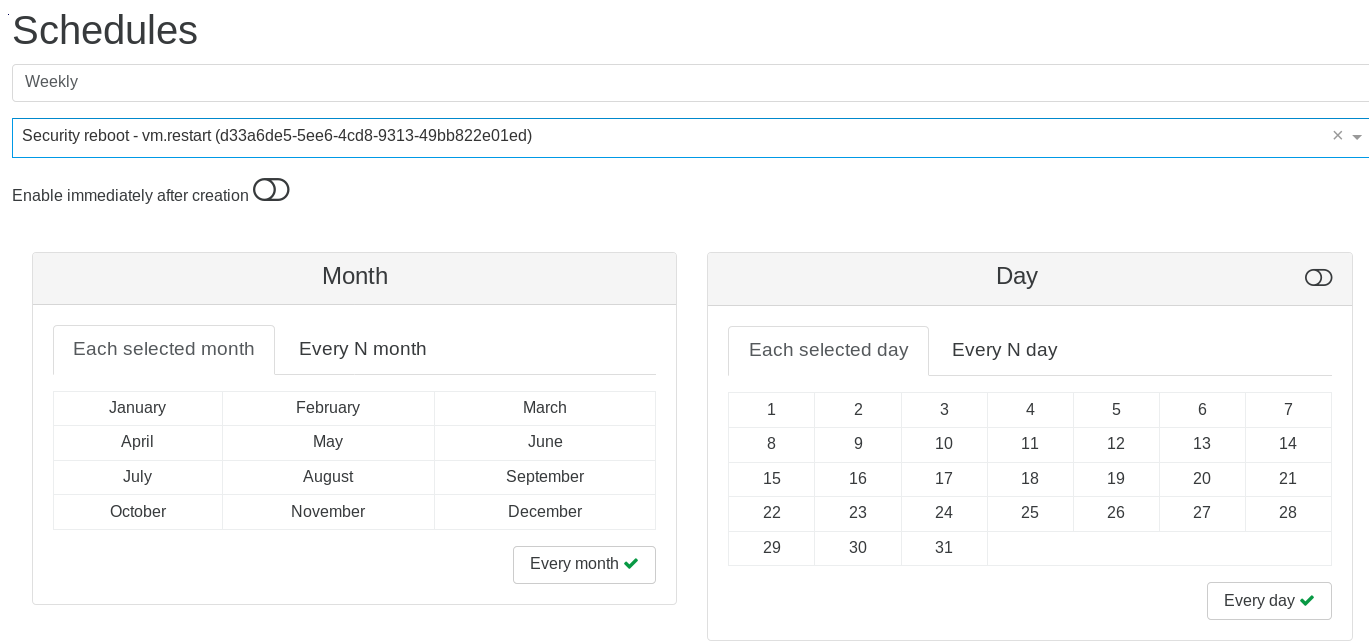The height and width of the screenshot is (644, 1369).
Task: Toggle Enable immediately after creation switch
Action: pyautogui.click(x=271, y=190)
